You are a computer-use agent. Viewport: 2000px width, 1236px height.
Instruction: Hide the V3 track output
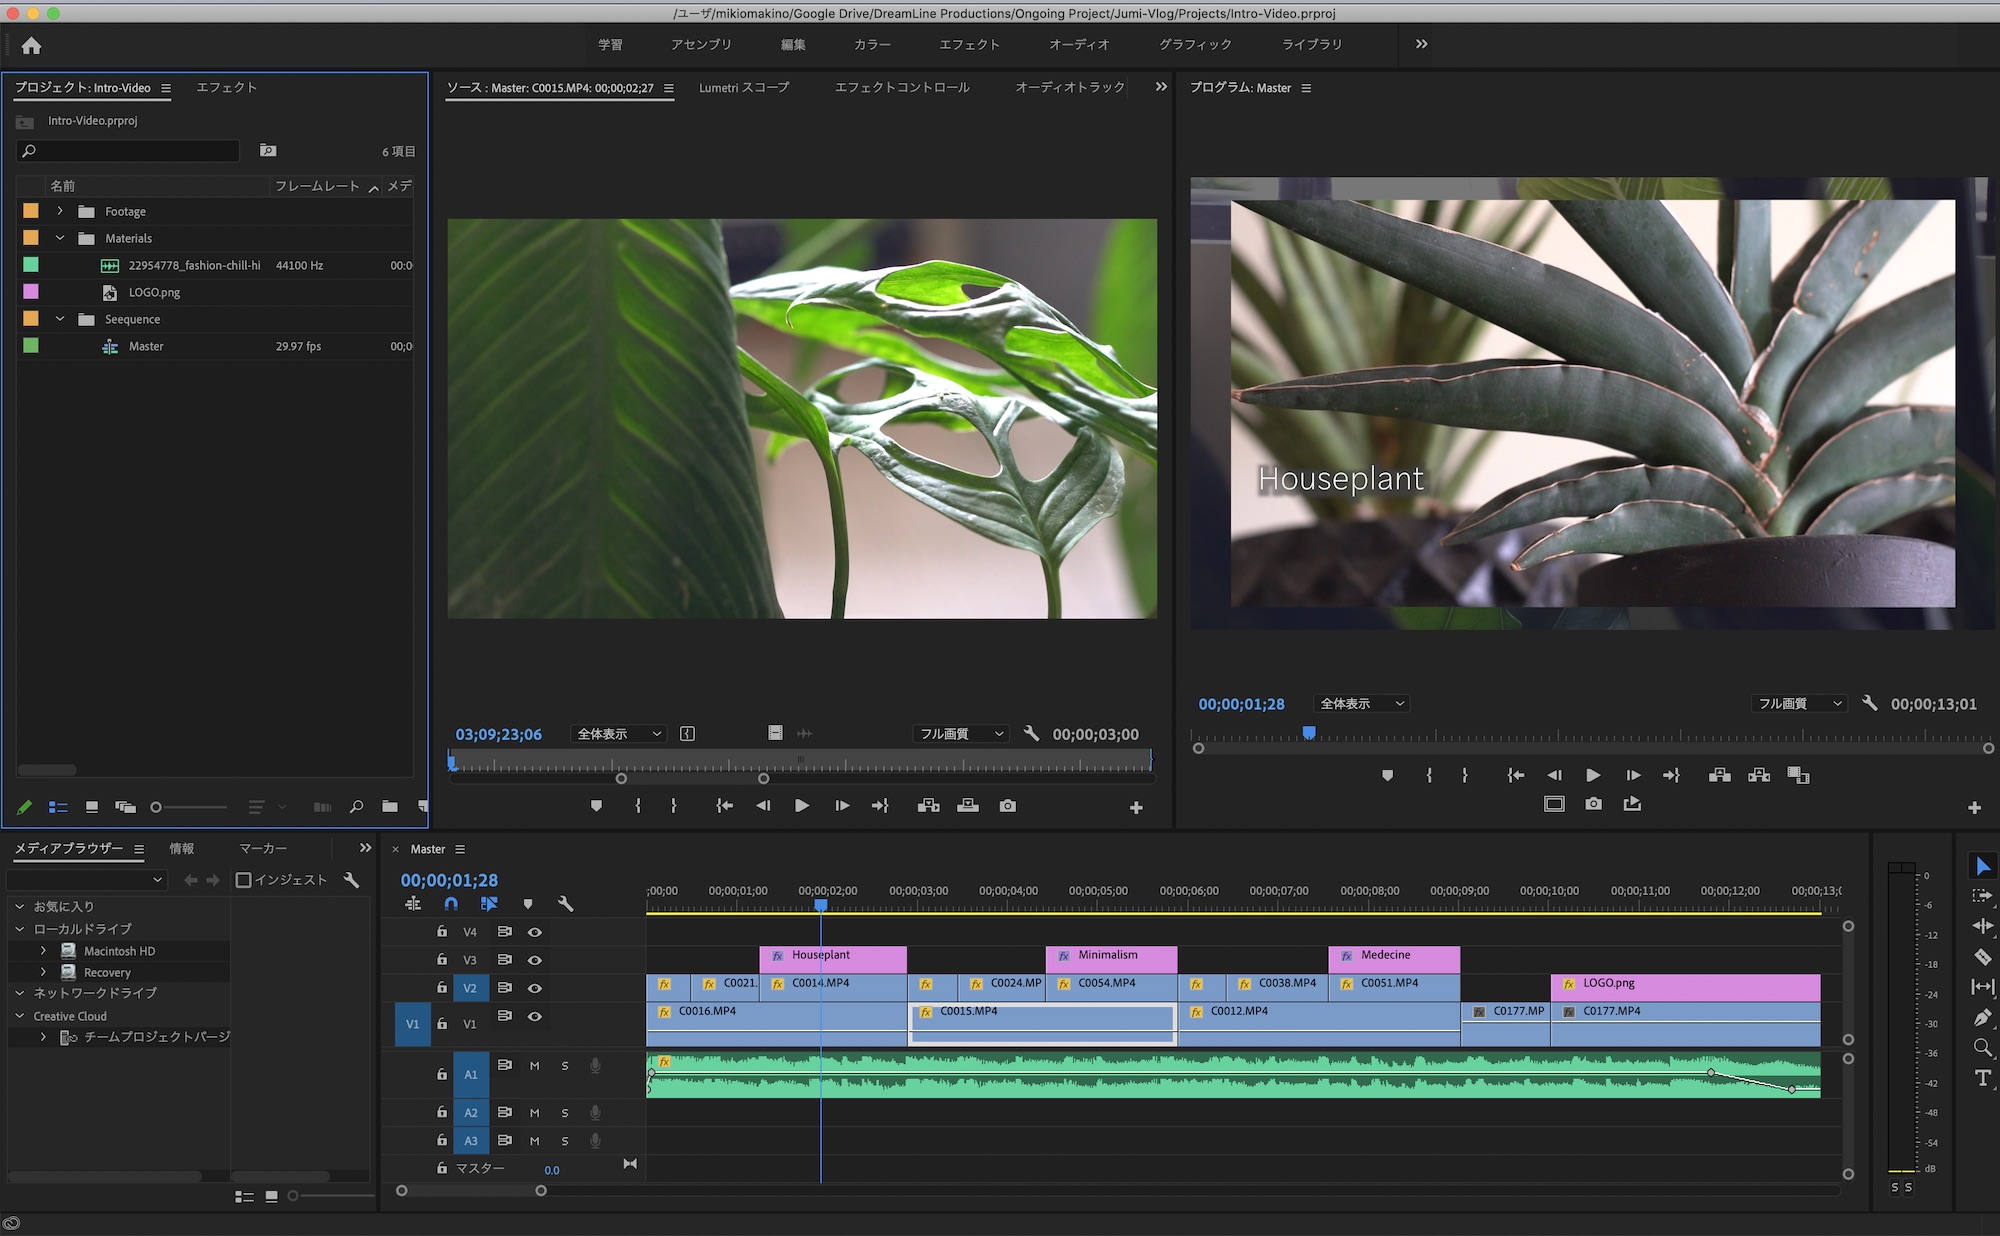pyautogui.click(x=535, y=960)
